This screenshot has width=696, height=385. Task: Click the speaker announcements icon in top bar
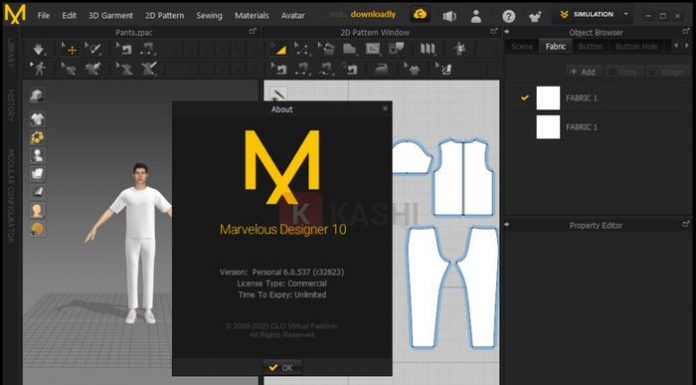click(x=449, y=16)
